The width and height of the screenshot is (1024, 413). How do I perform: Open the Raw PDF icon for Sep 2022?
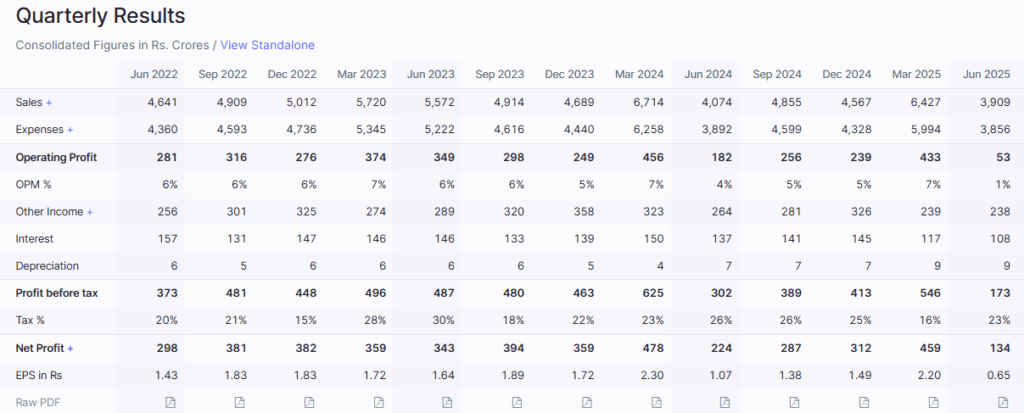coord(240,402)
